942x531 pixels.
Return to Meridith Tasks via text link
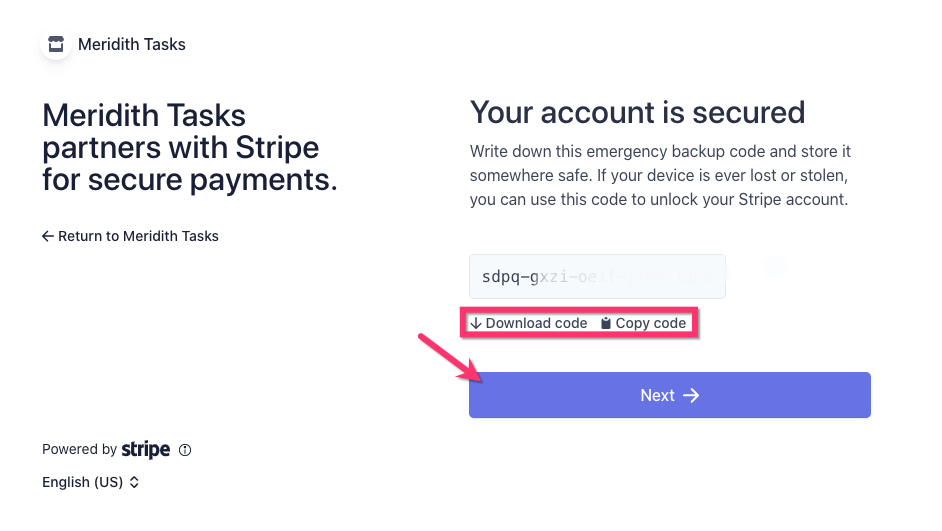(x=138, y=237)
